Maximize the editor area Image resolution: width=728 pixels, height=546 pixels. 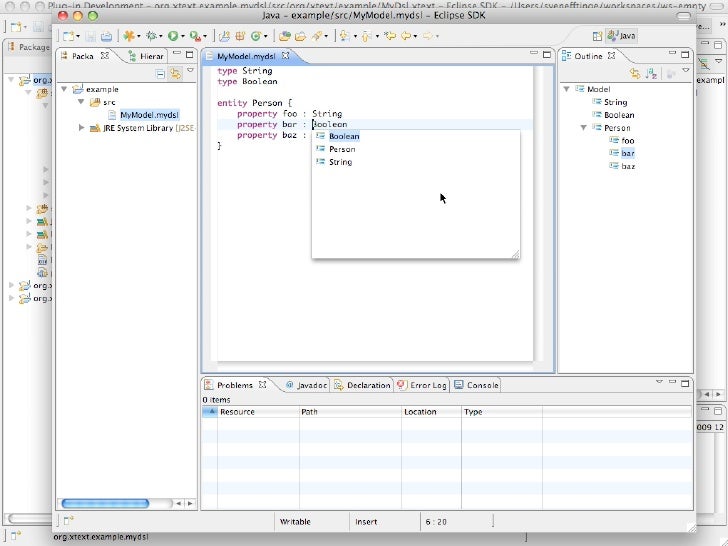[x=547, y=55]
